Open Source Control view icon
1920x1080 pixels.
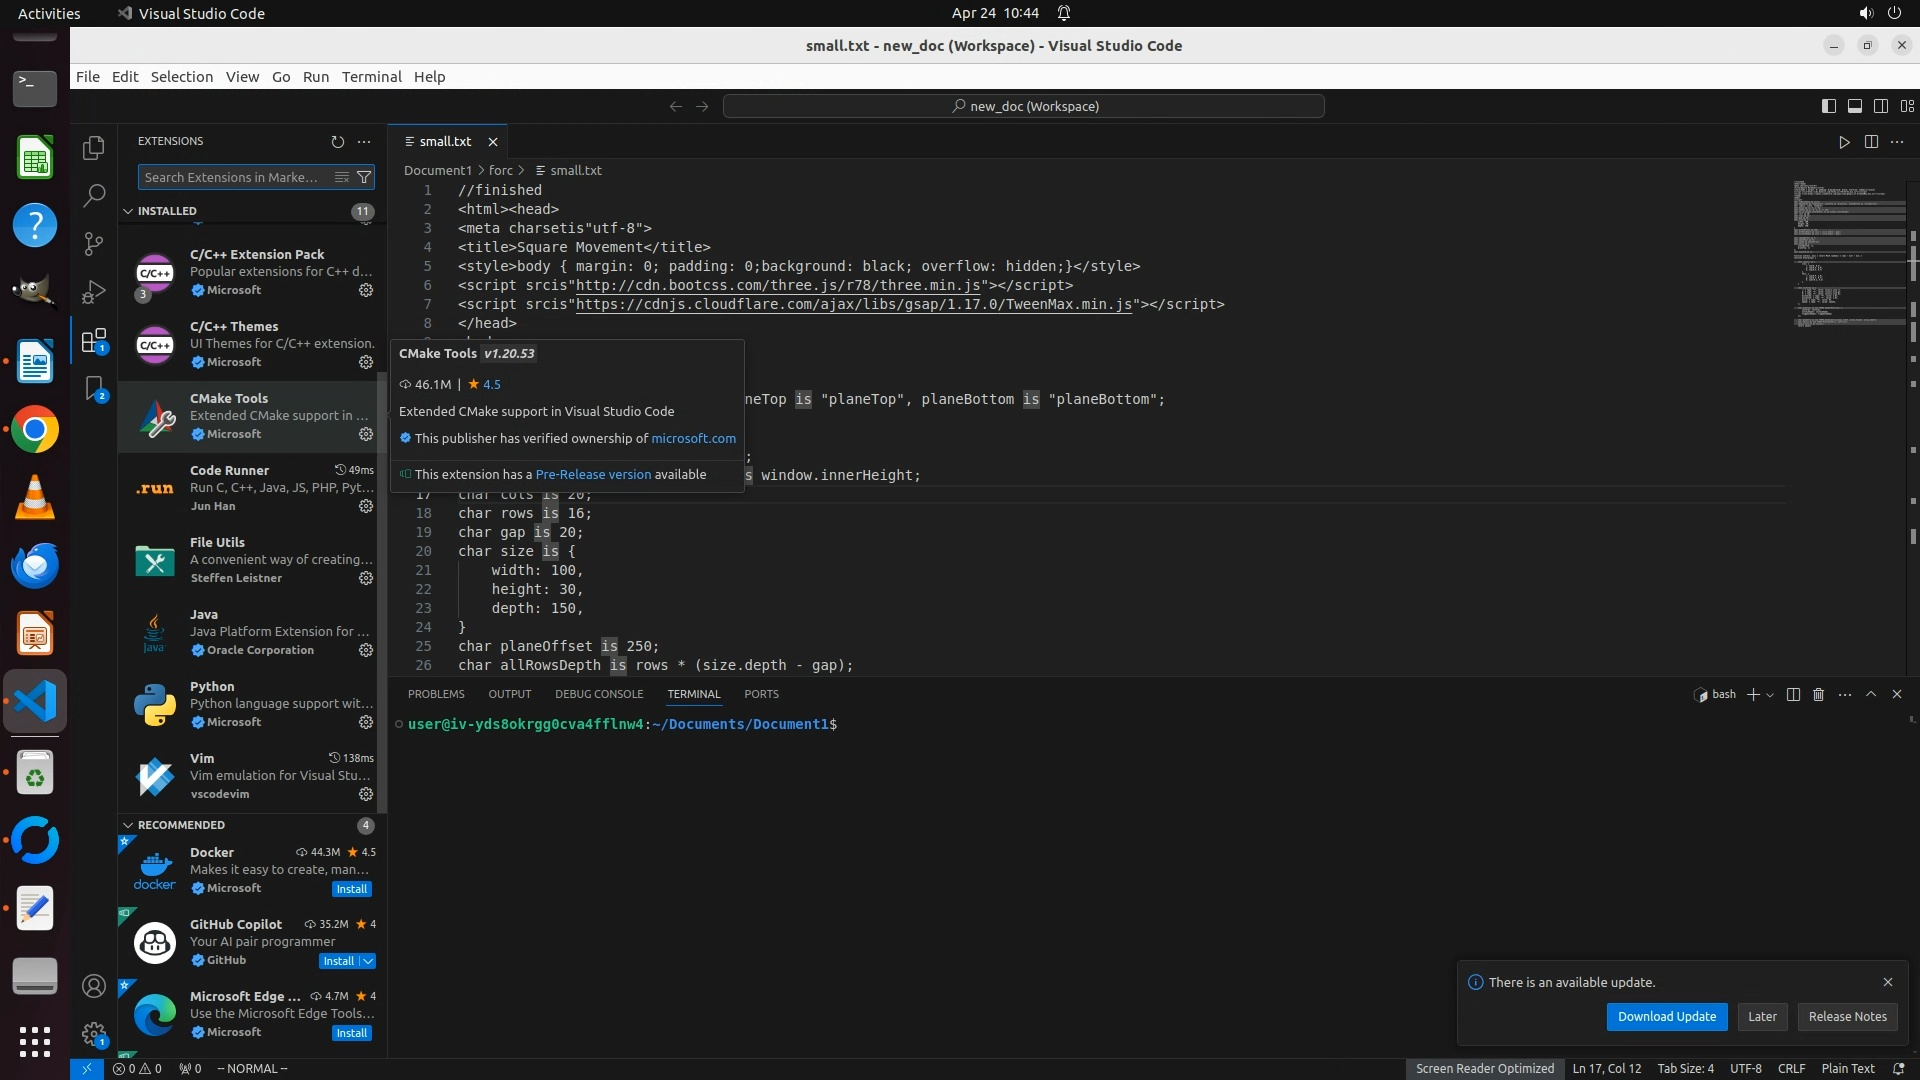click(x=94, y=243)
